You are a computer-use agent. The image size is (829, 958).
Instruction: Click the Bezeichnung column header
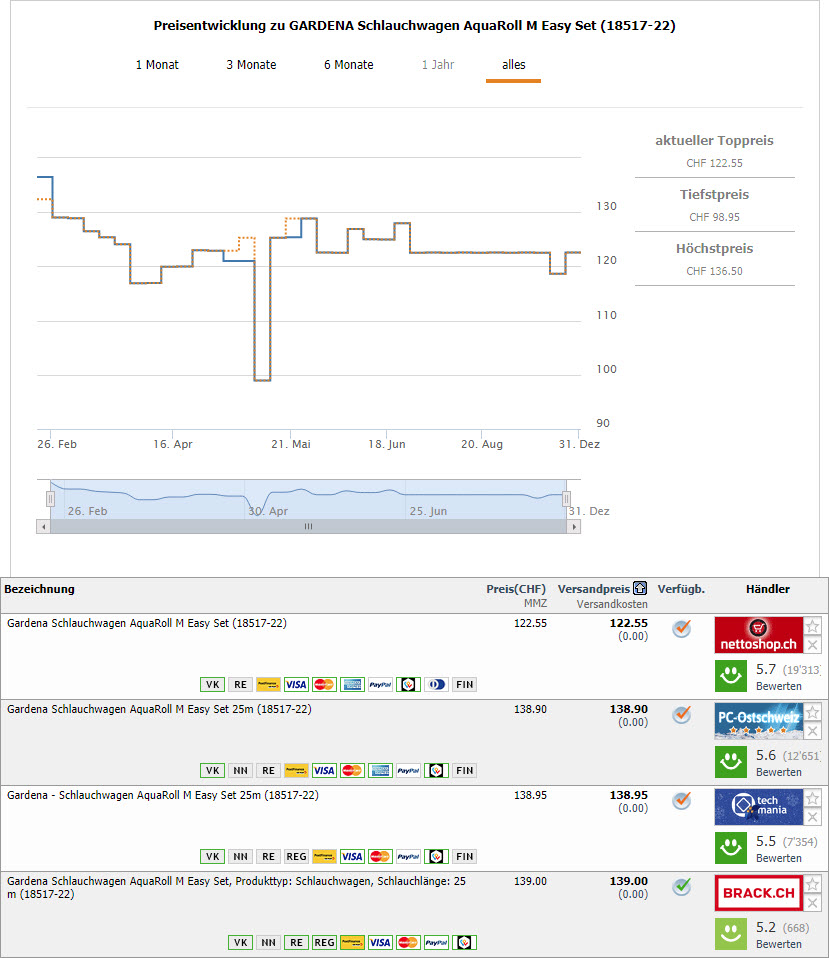tap(40, 589)
